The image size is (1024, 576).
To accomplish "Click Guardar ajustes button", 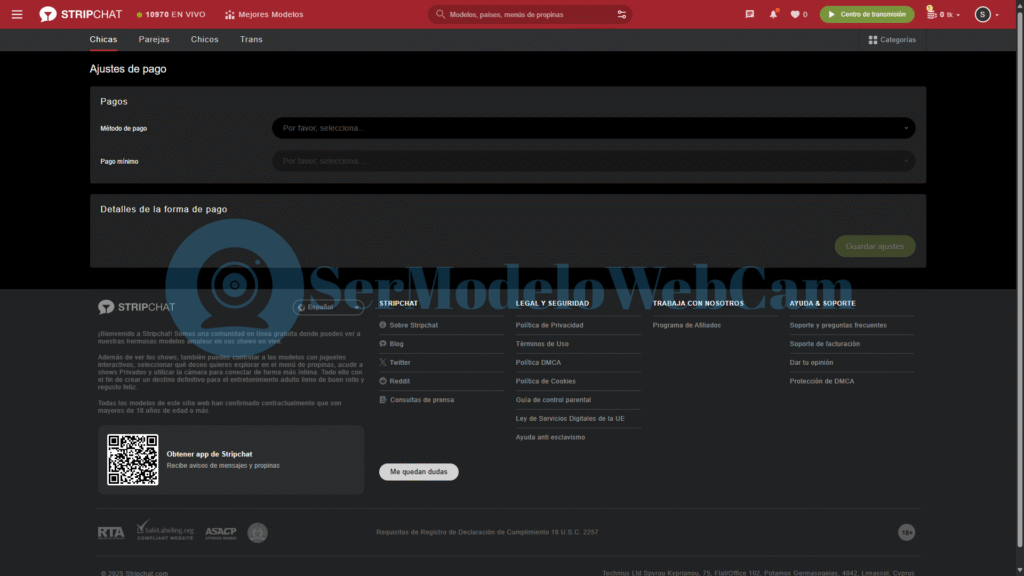I will [874, 246].
